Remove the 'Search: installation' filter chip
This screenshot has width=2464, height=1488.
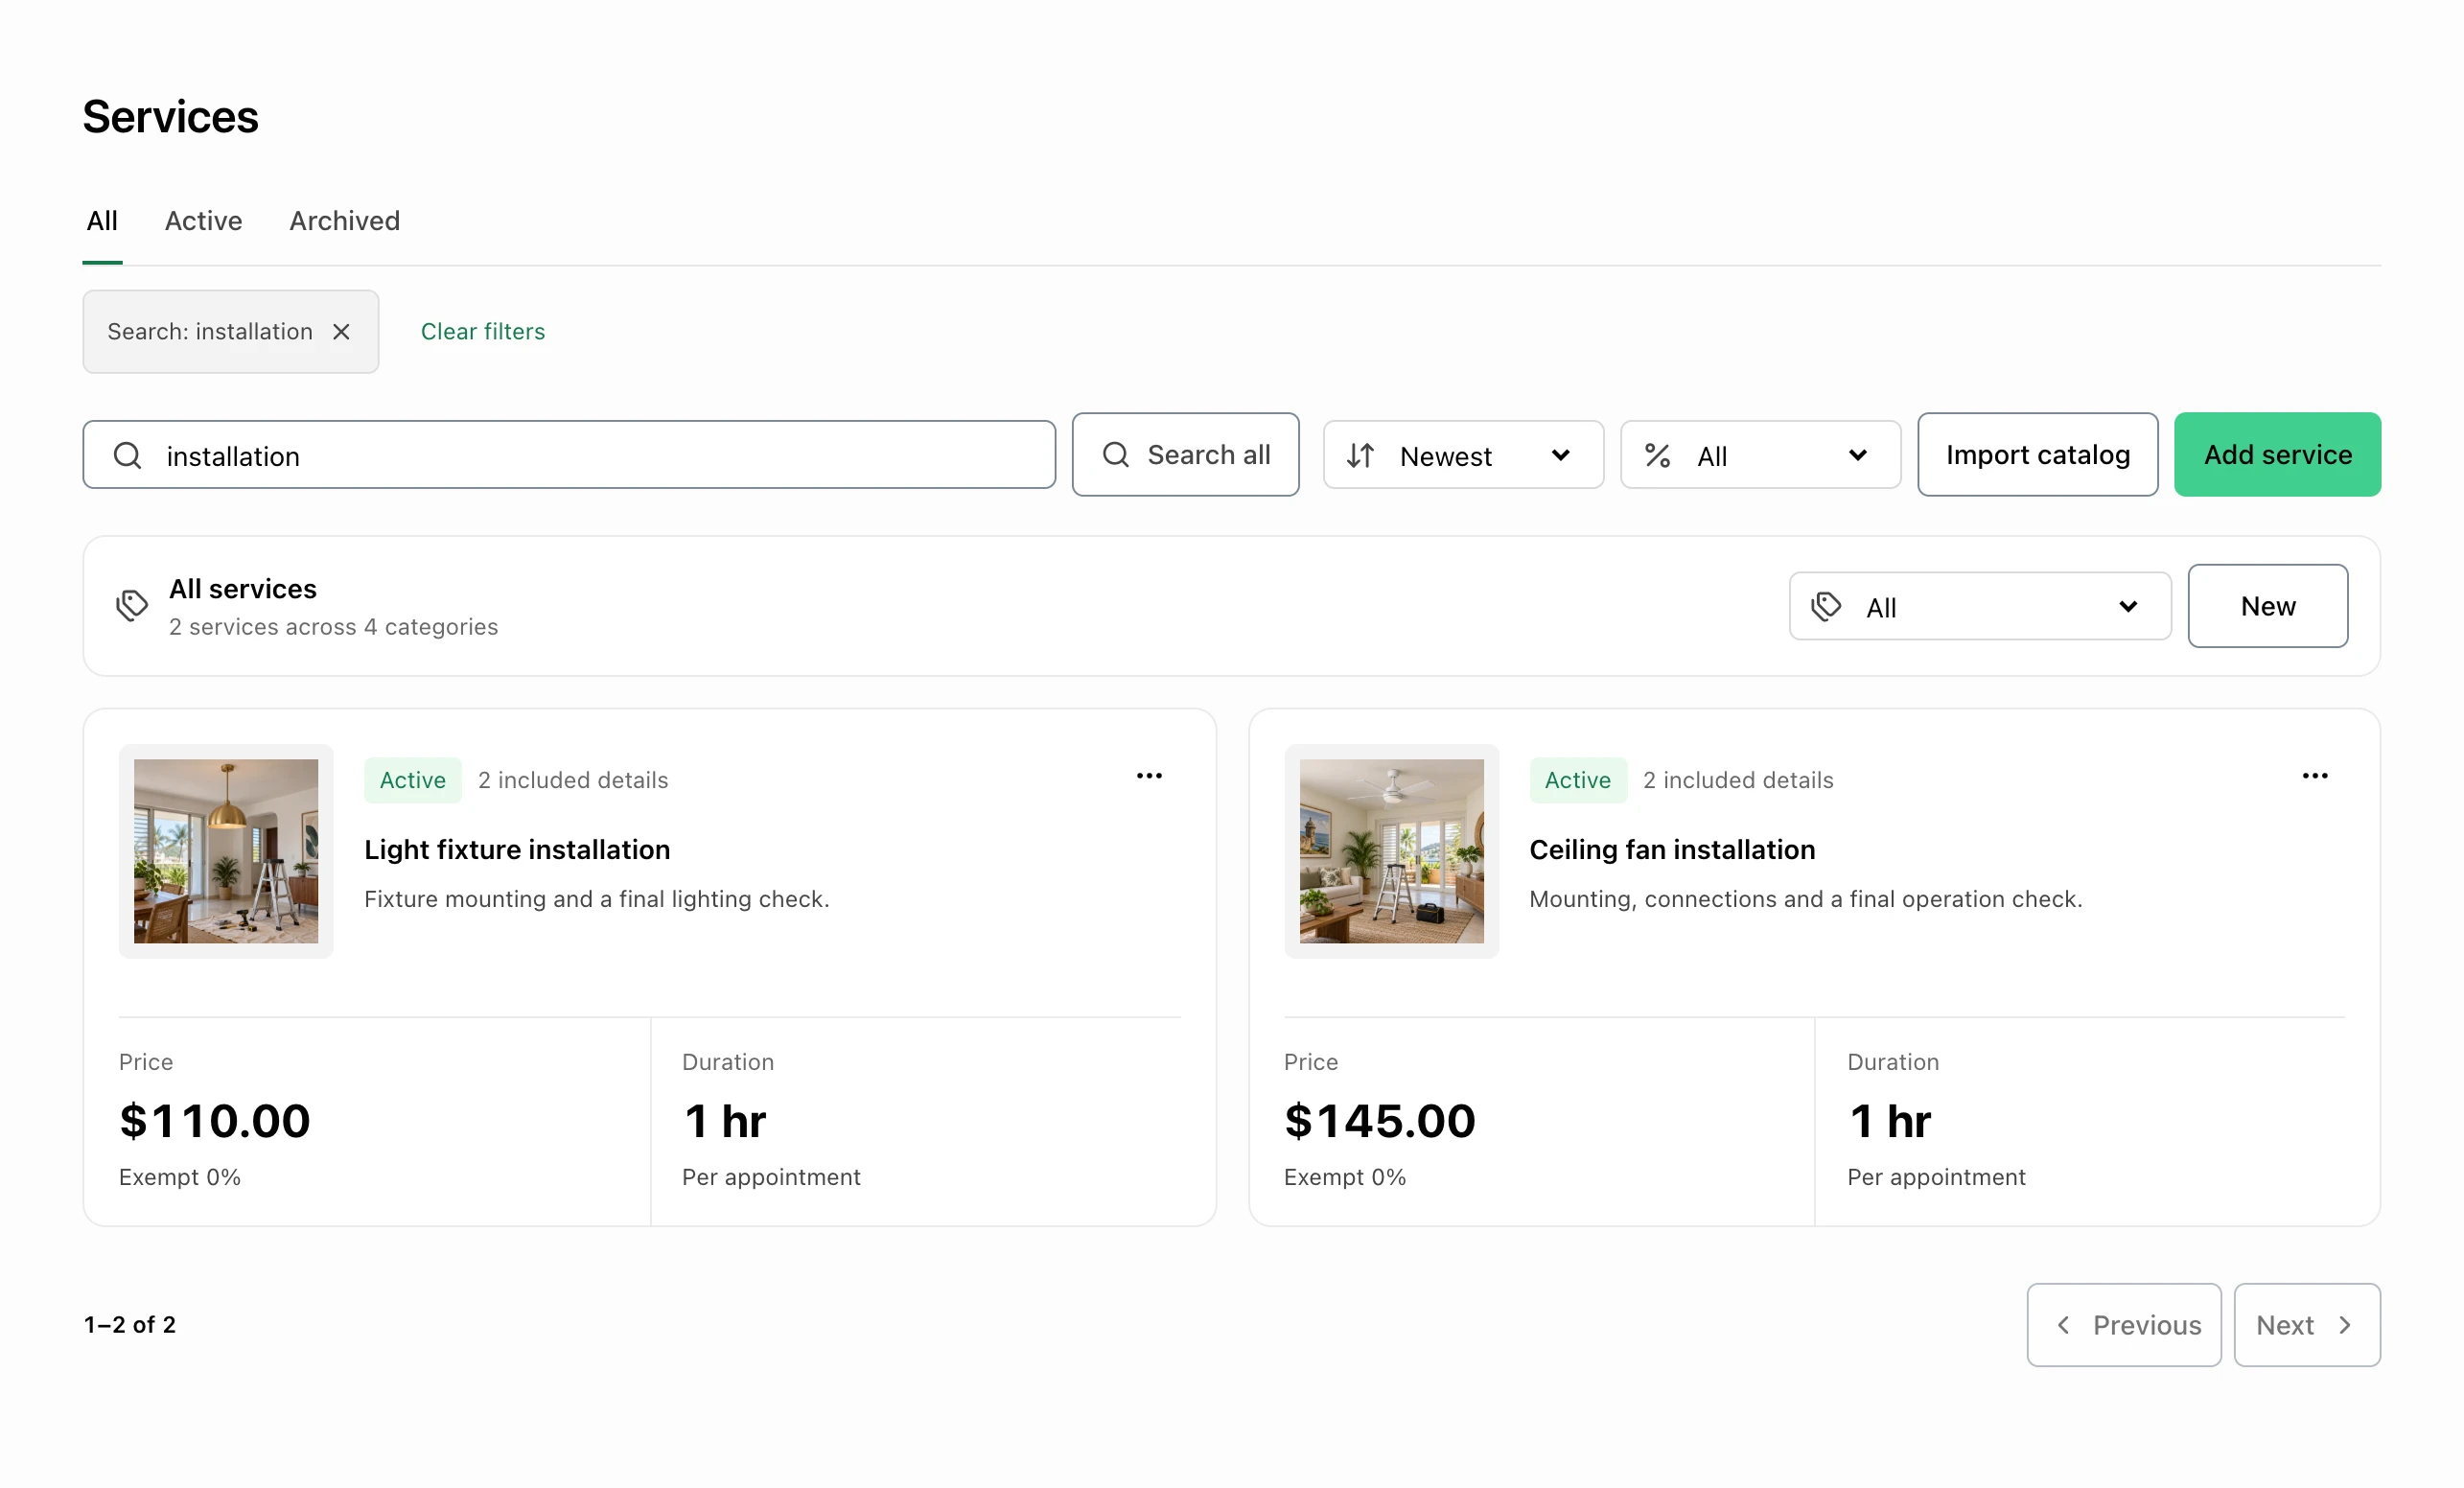click(x=341, y=331)
